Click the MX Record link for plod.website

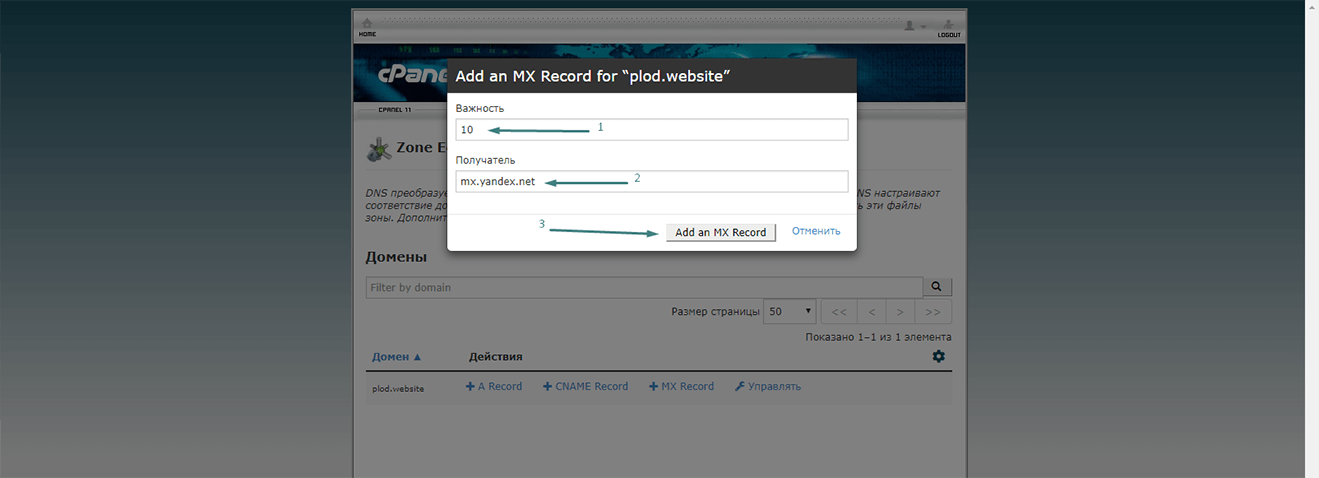(x=681, y=386)
